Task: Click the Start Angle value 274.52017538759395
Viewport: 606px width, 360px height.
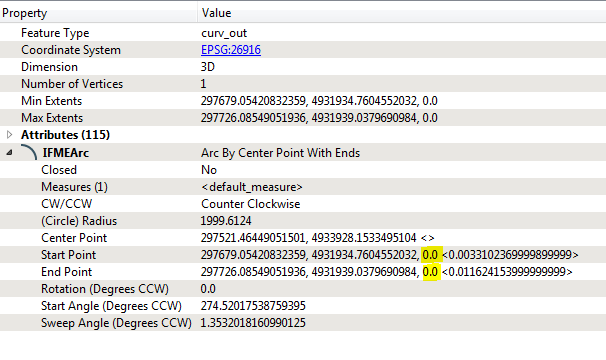Action: coord(253,306)
